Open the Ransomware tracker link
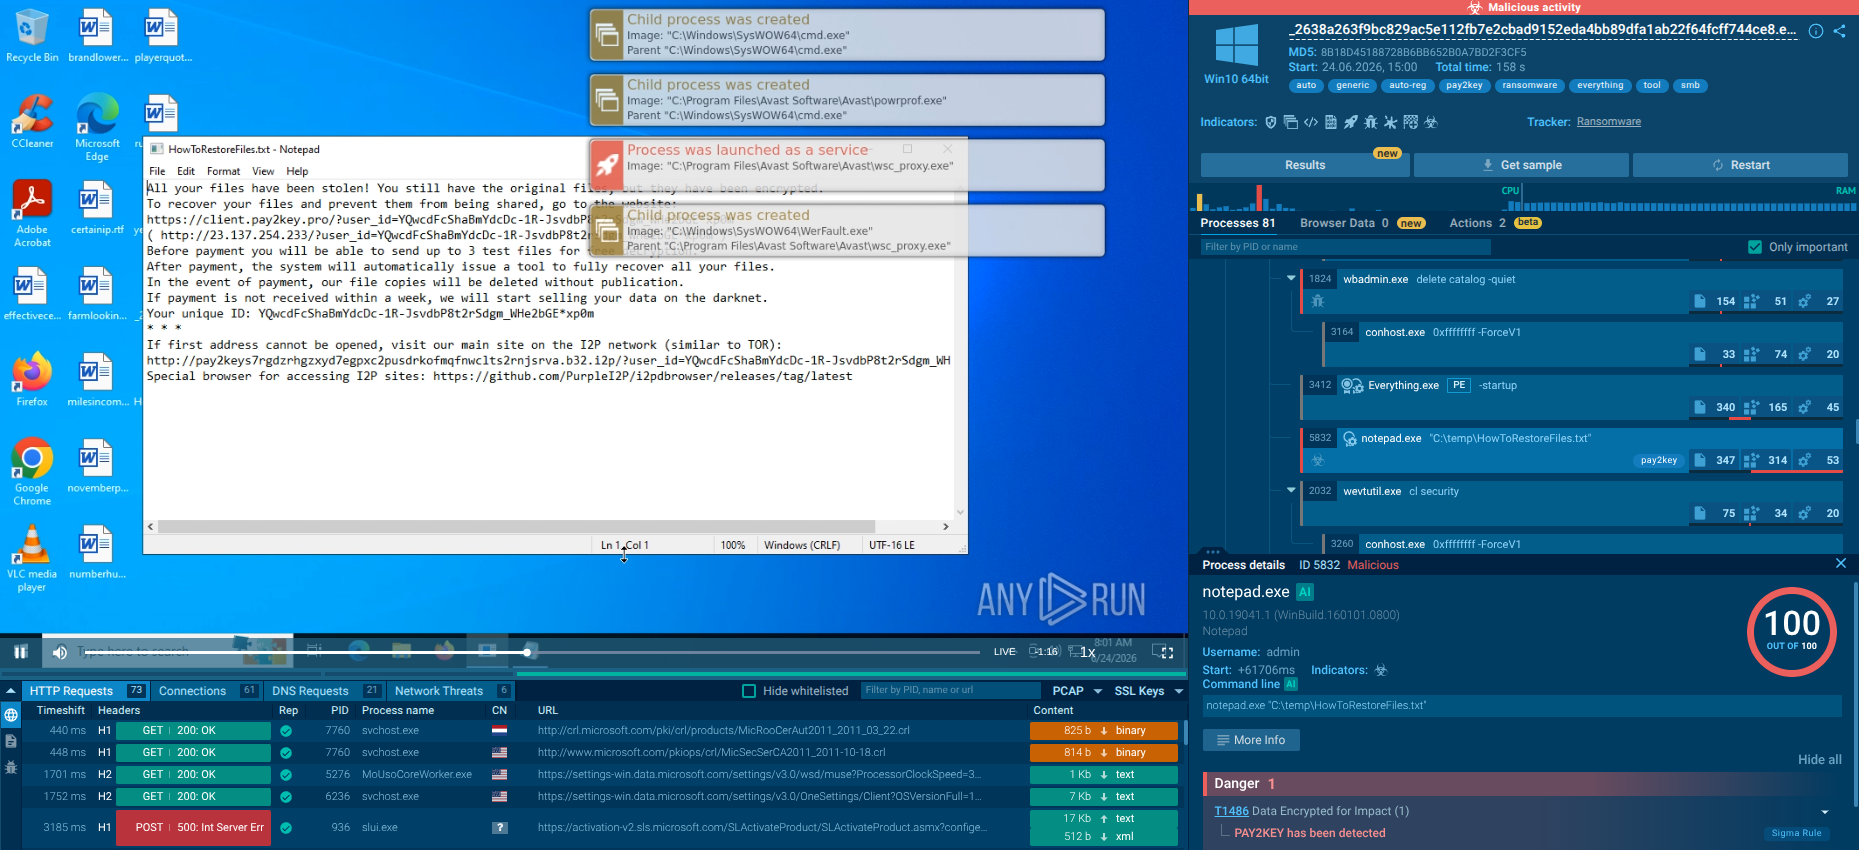The height and width of the screenshot is (850, 1859). [x=1608, y=122]
